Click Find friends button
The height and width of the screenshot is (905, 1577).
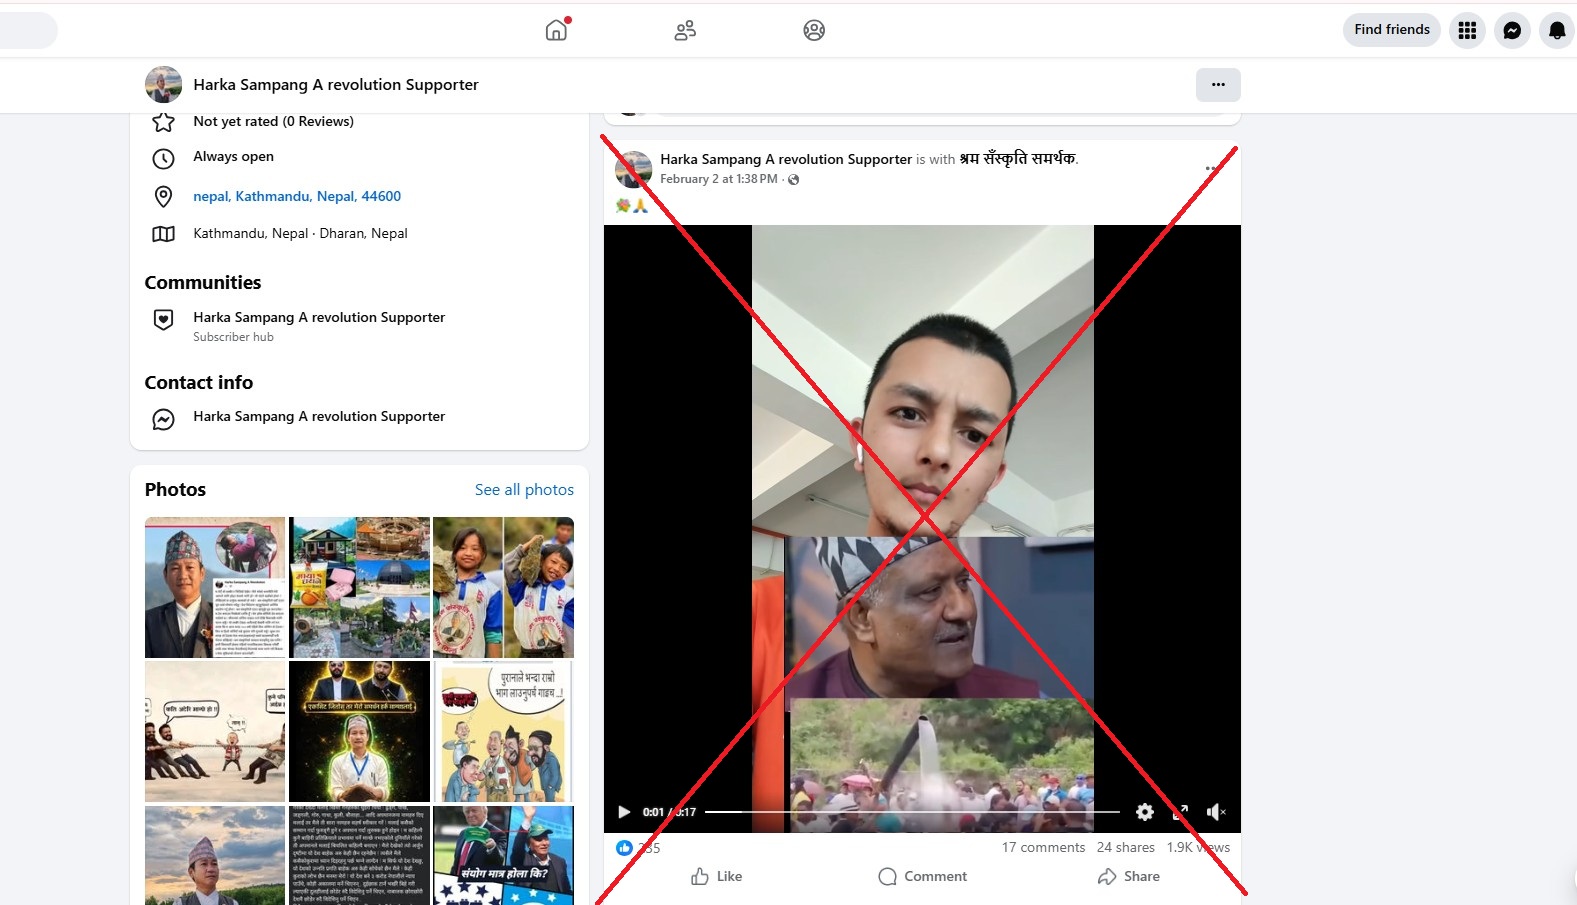1391,30
